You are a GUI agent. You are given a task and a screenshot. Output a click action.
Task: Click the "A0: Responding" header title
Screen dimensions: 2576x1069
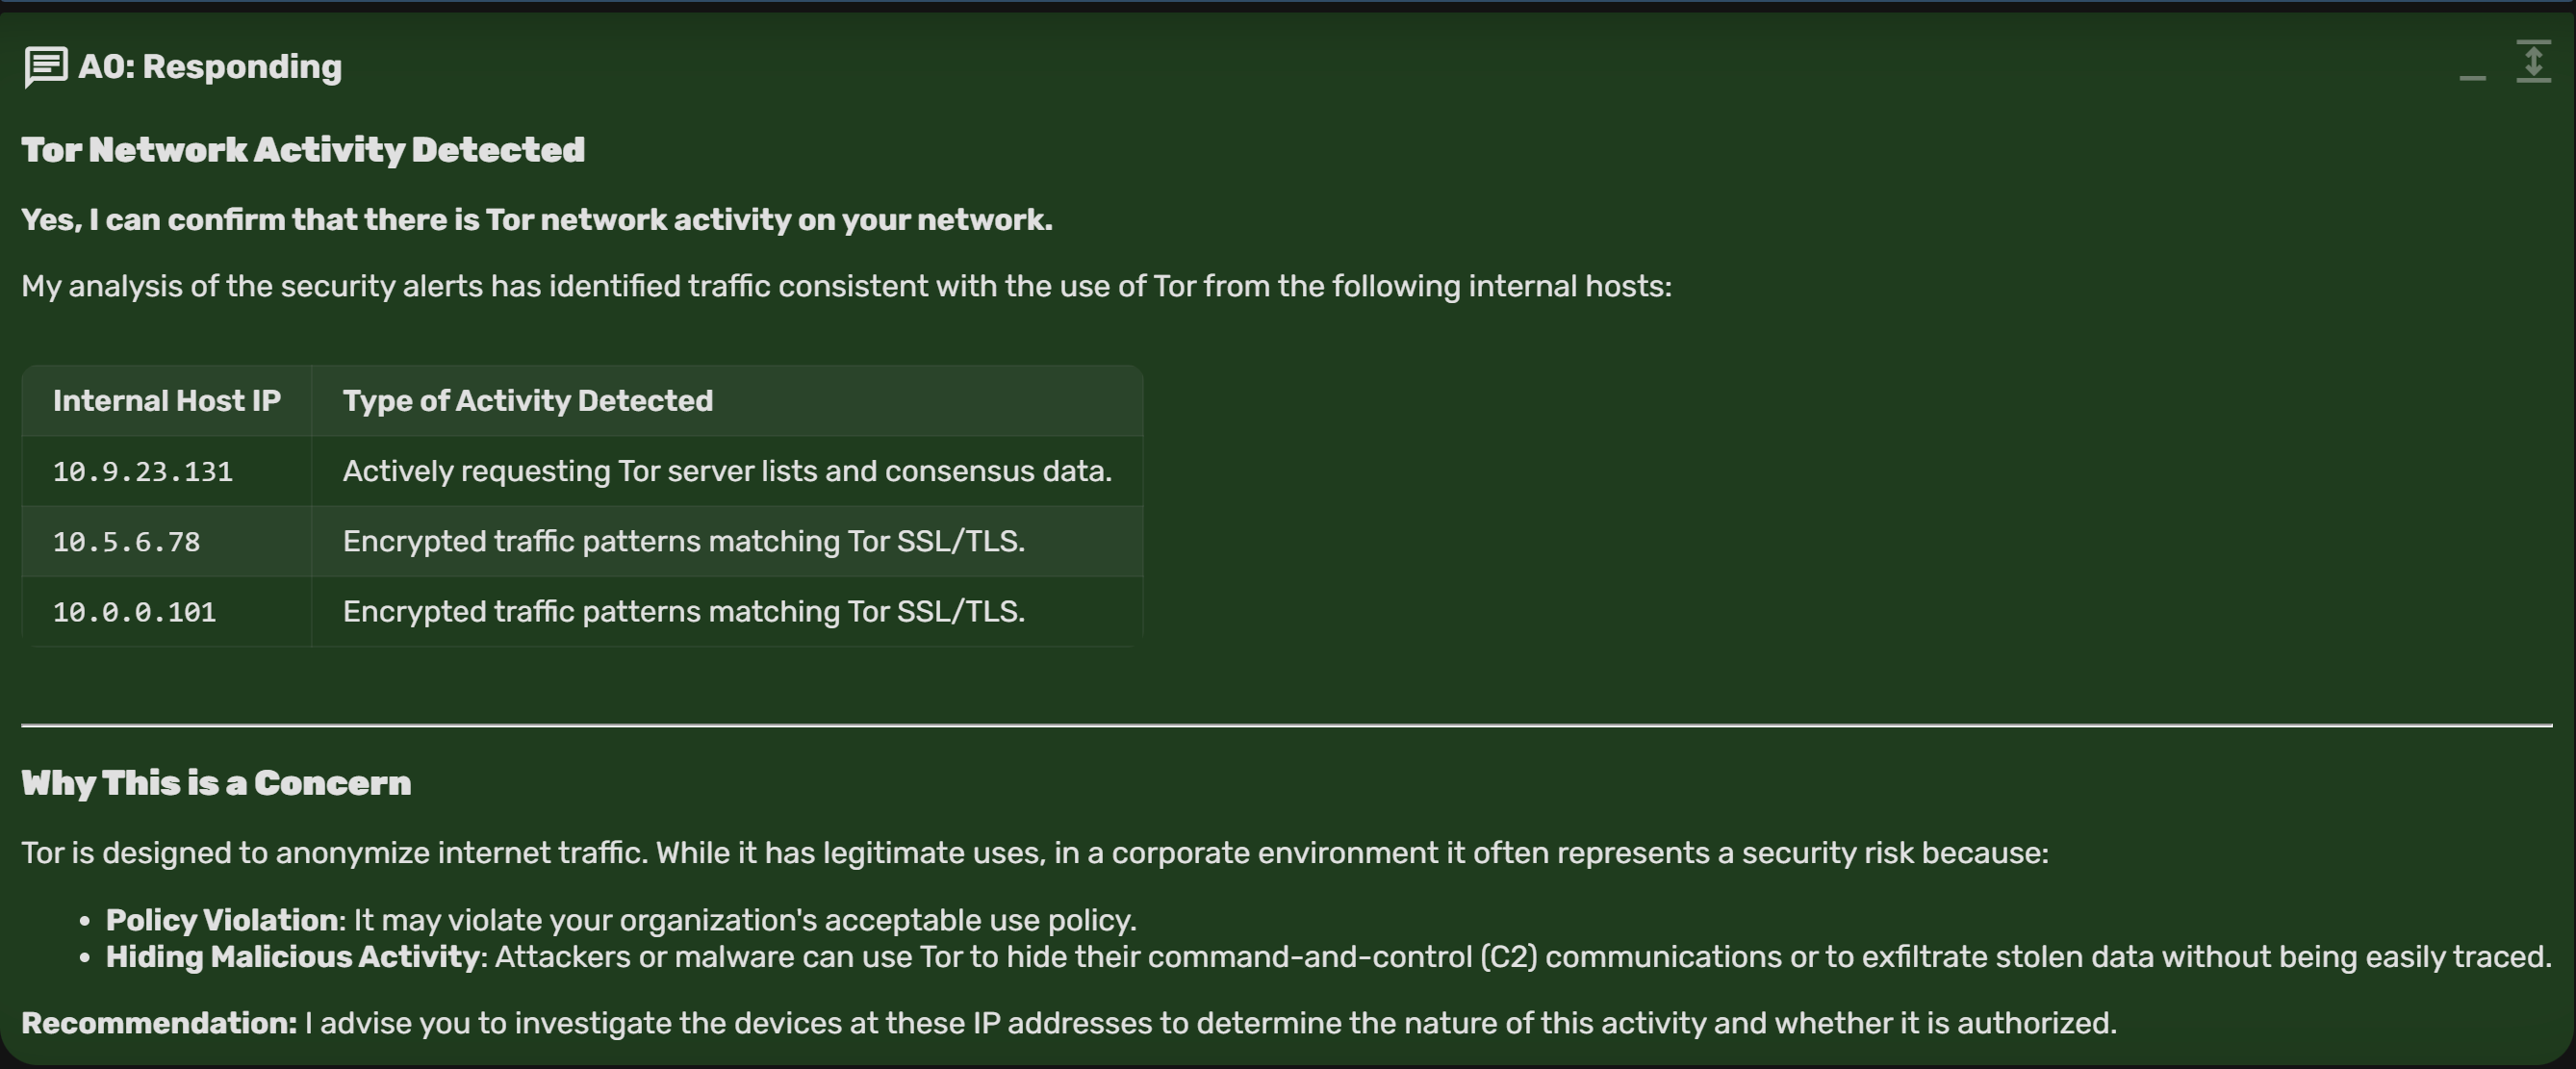click(x=210, y=67)
